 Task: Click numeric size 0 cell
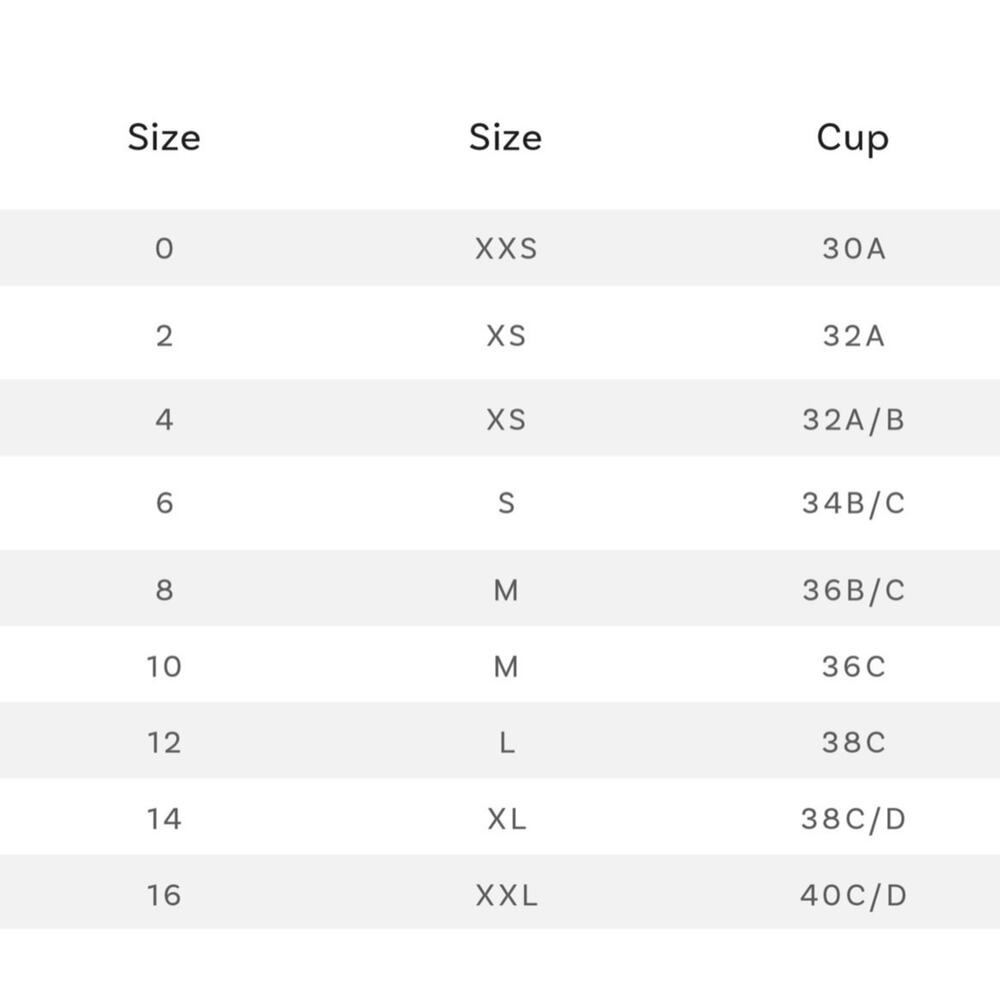click(x=164, y=249)
